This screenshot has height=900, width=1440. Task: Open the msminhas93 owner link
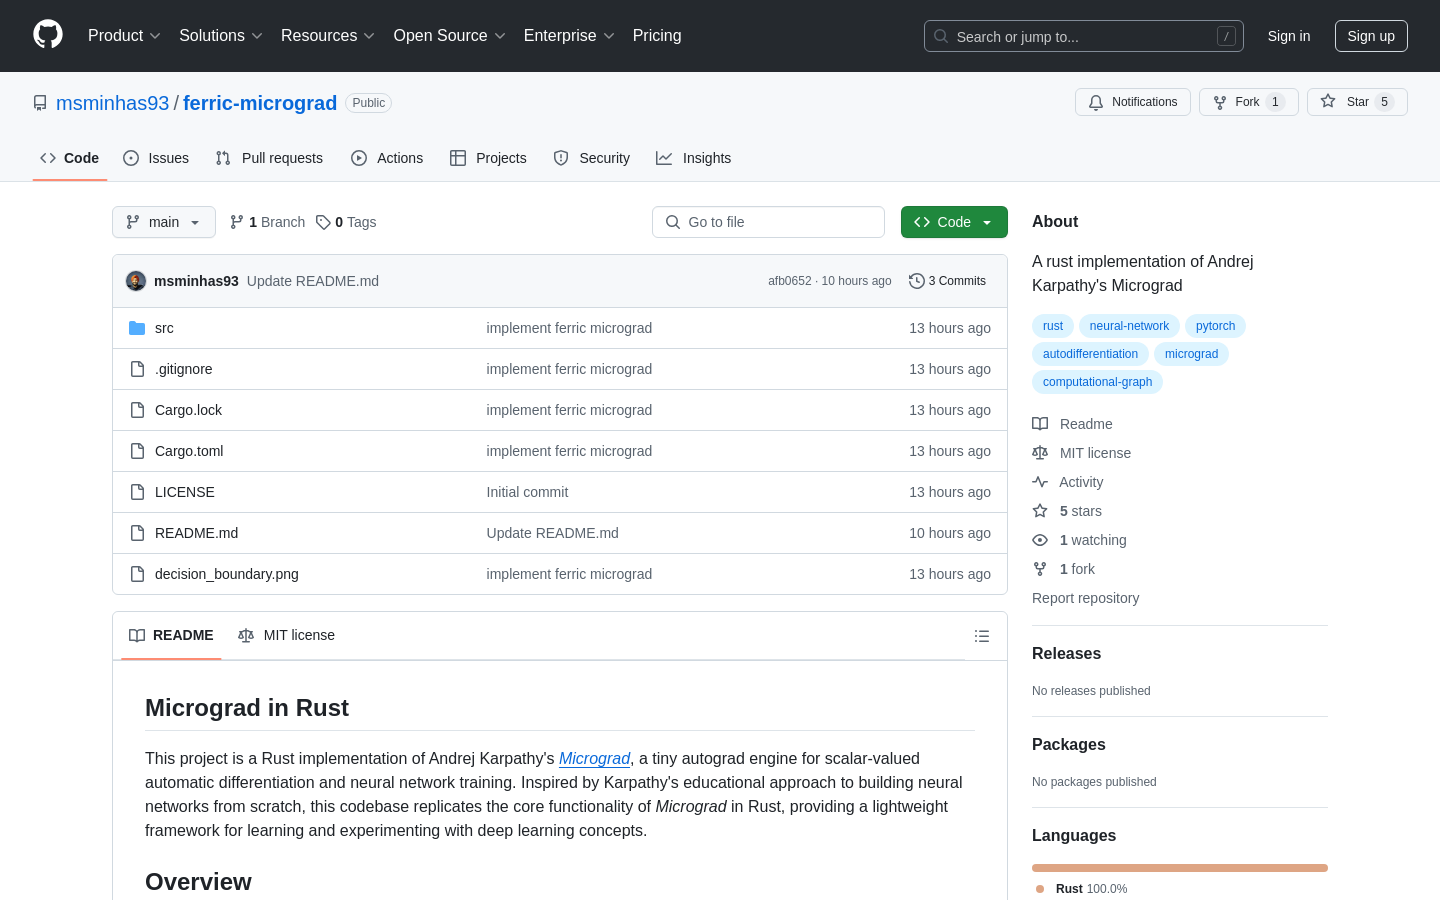[113, 103]
